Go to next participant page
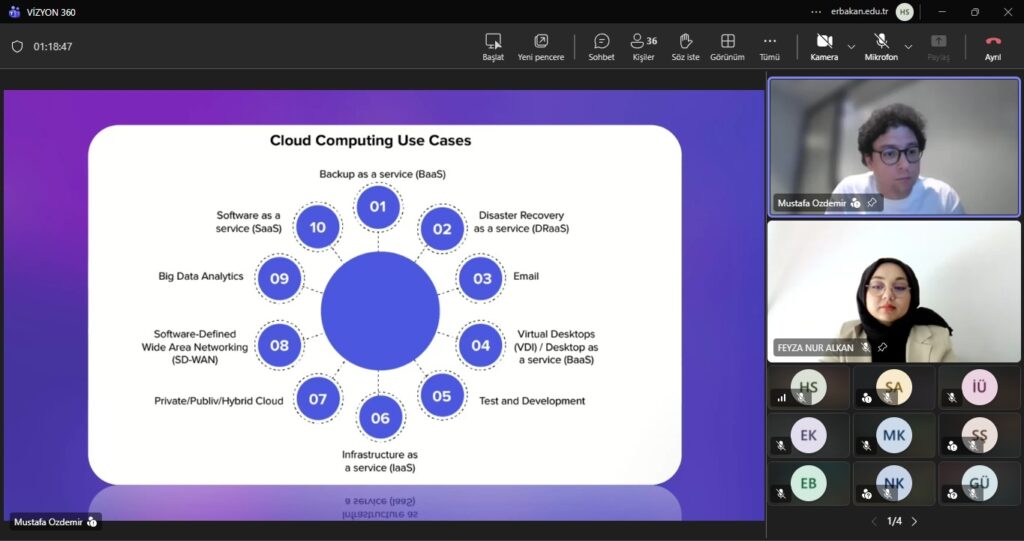The height and width of the screenshot is (541, 1024). (x=914, y=521)
